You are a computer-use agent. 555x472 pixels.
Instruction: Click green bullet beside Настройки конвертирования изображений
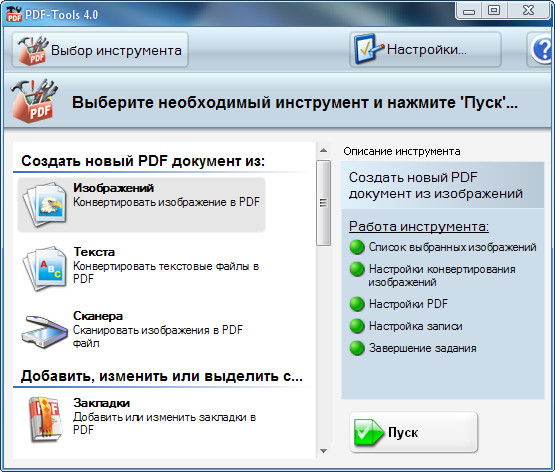coord(357,269)
